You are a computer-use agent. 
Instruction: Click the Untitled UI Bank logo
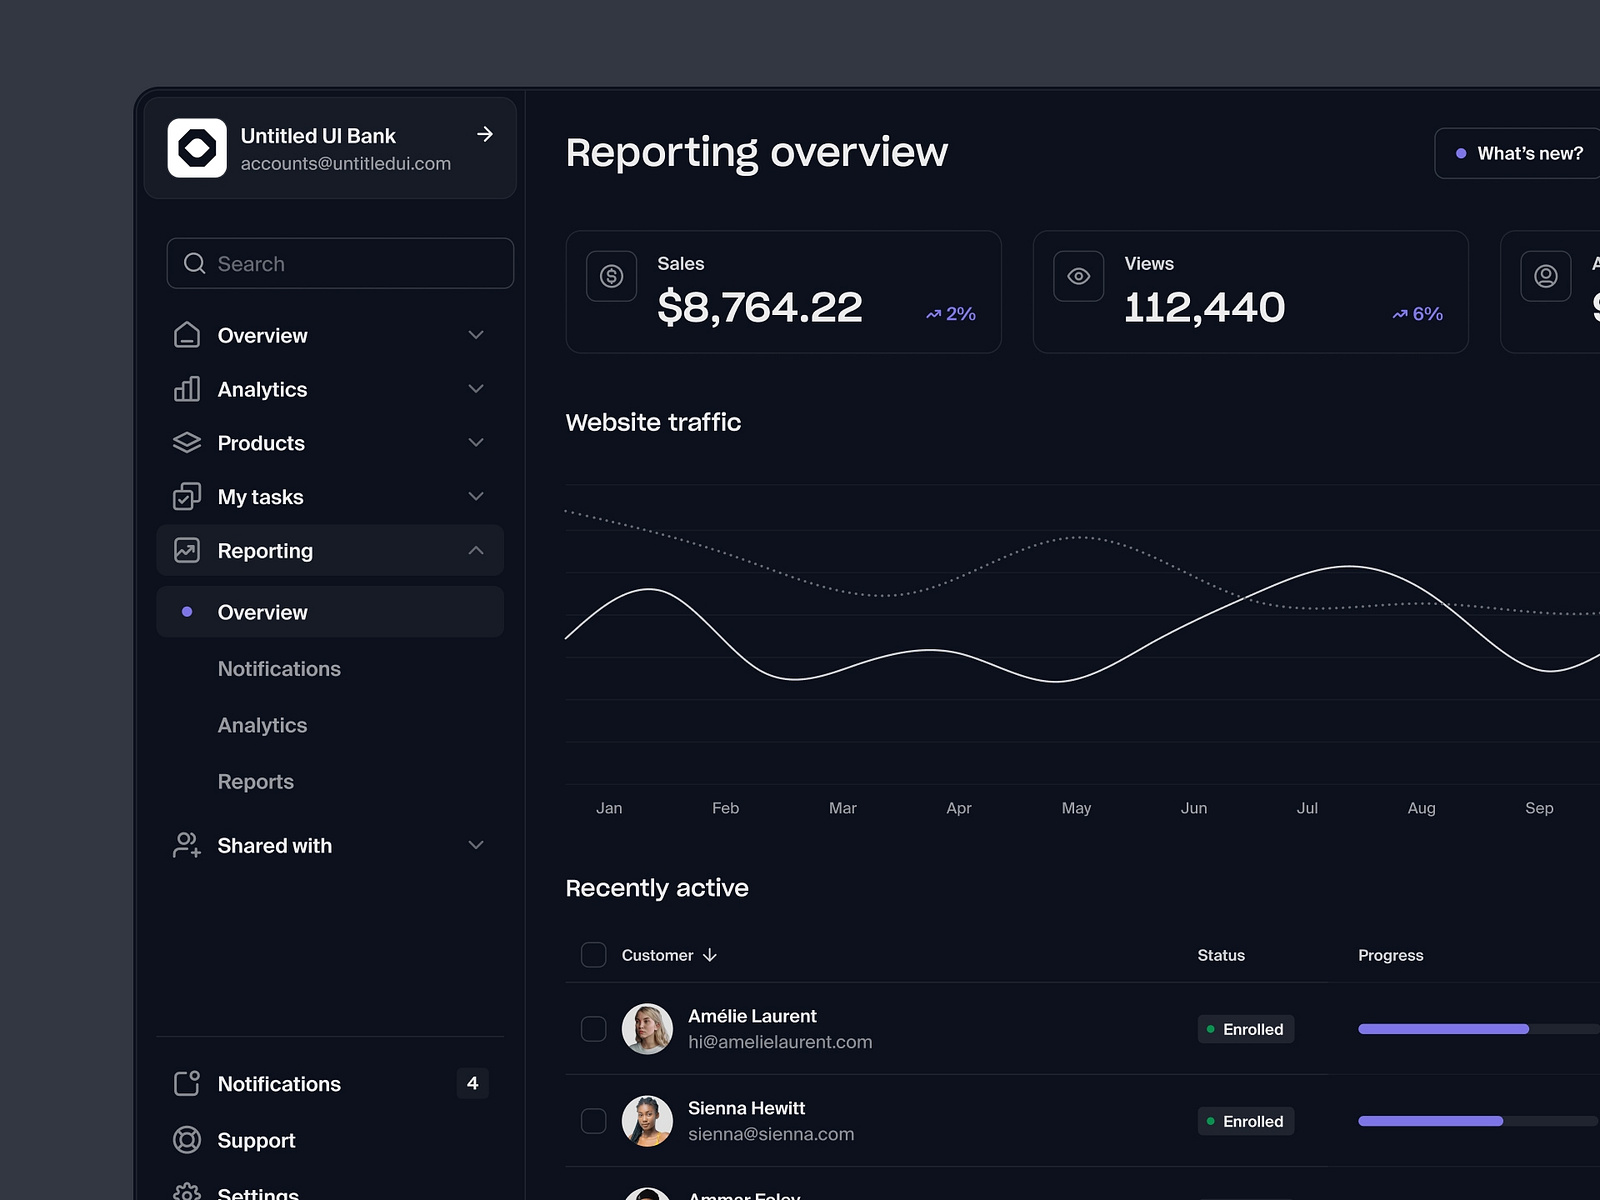pyautogui.click(x=197, y=148)
